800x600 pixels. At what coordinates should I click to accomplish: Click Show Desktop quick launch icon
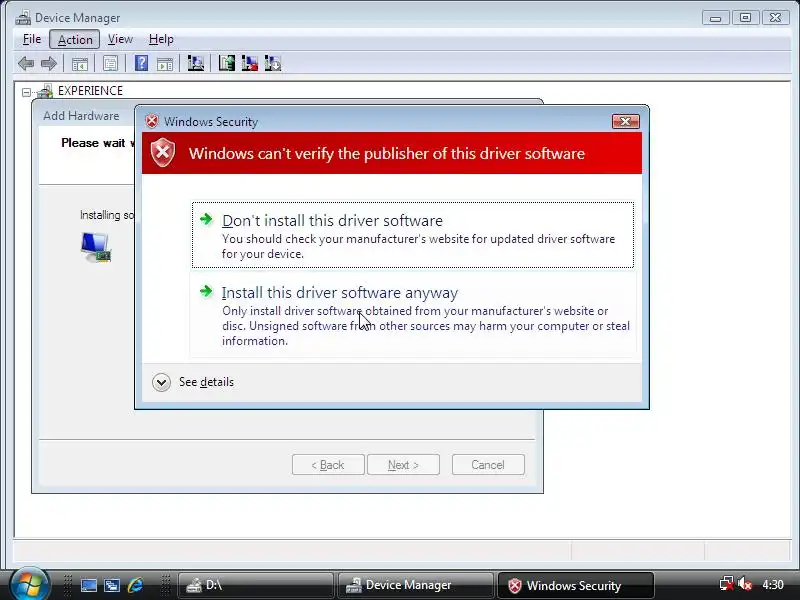(89, 585)
